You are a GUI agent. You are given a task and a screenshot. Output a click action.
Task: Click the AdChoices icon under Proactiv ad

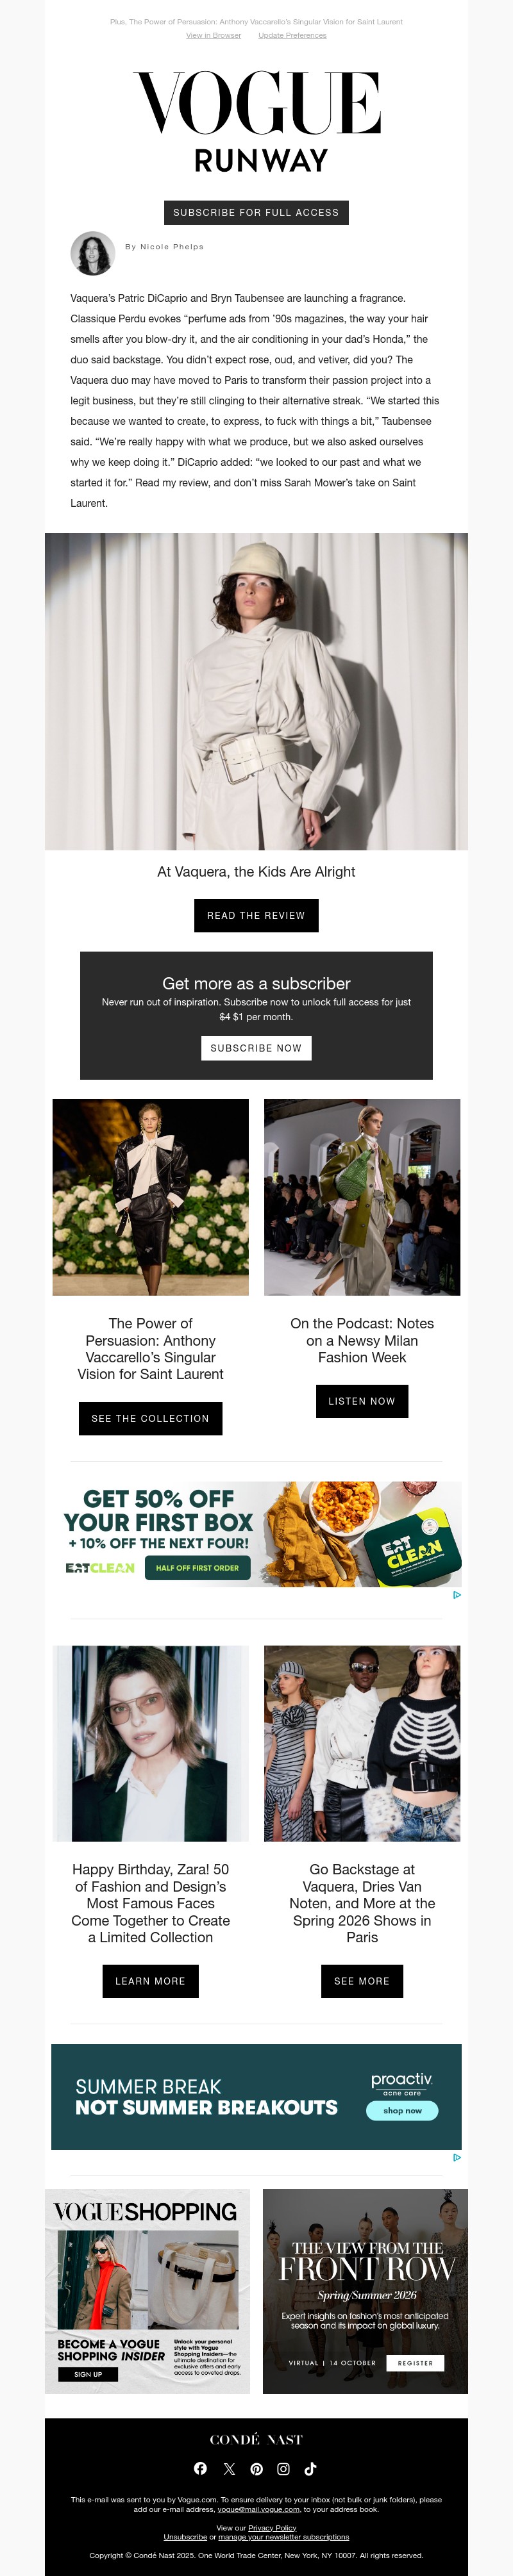(x=457, y=2157)
